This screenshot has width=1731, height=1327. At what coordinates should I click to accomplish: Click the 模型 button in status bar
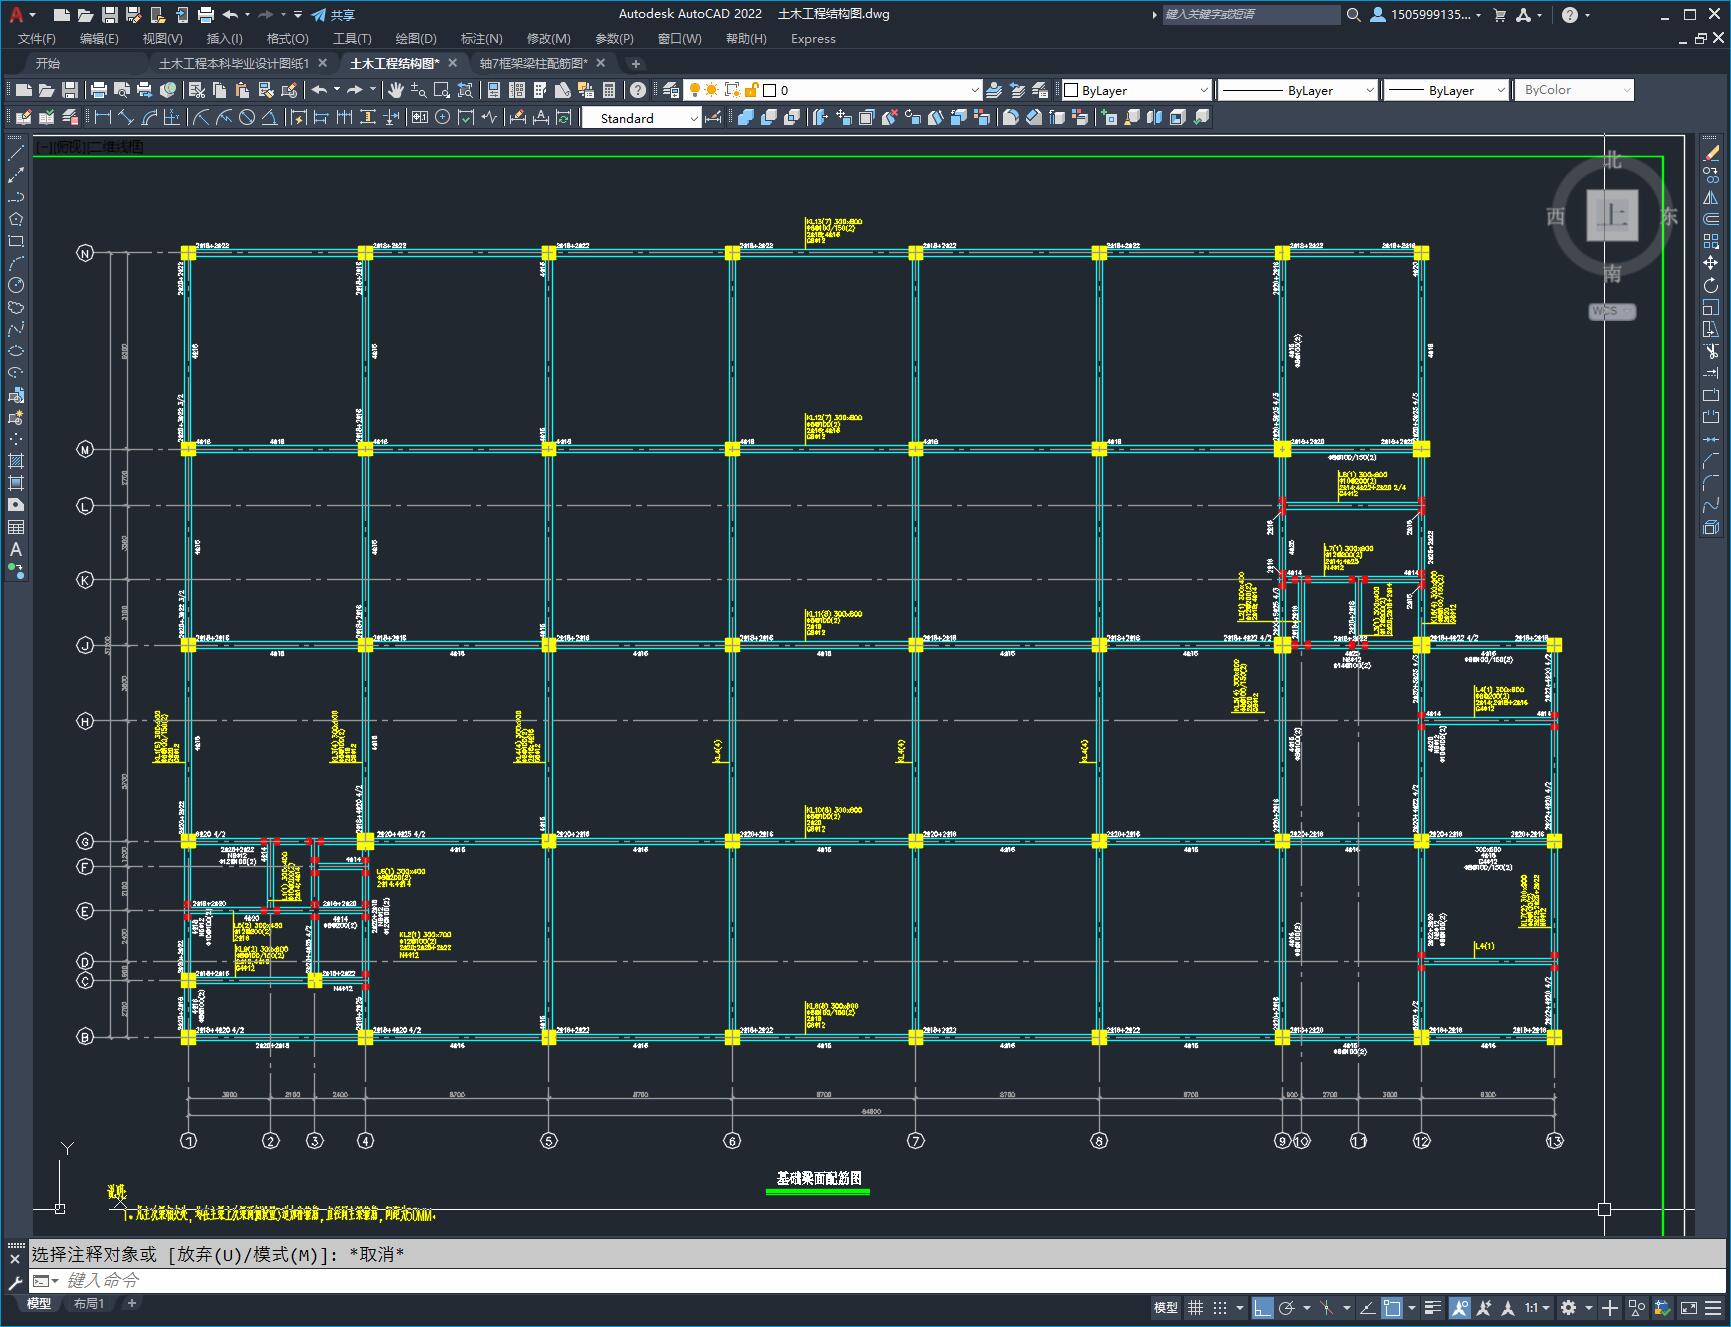(1166, 1307)
